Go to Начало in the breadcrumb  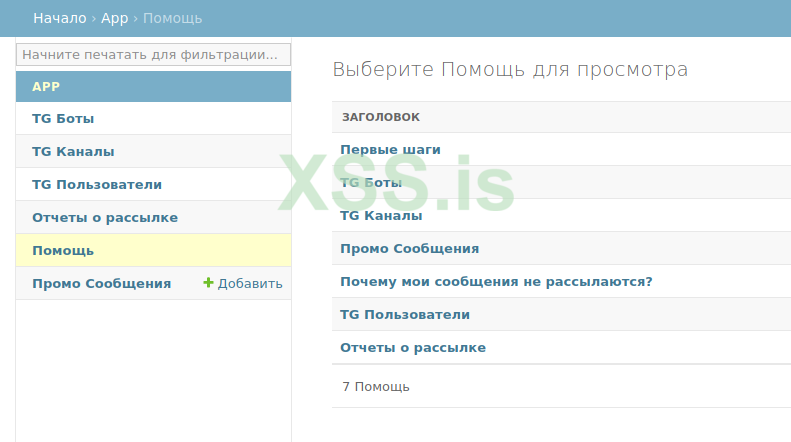coord(59,18)
